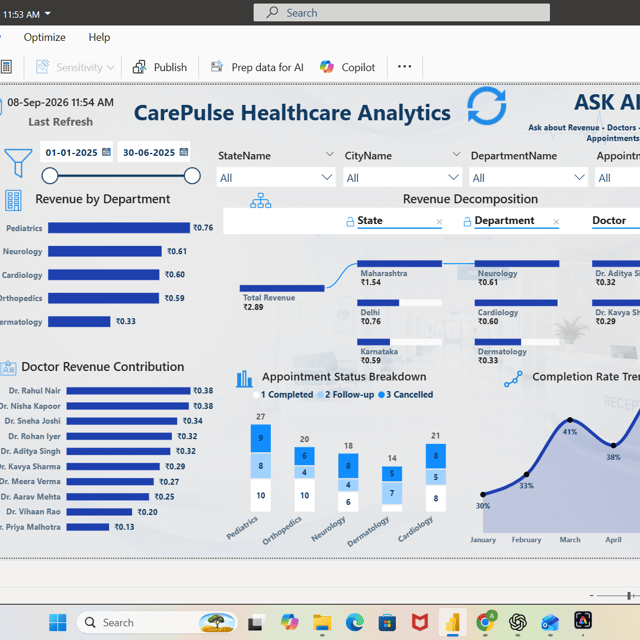The width and height of the screenshot is (640, 640).
Task: Remove the Department level with its X
Action: coord(556,222)
